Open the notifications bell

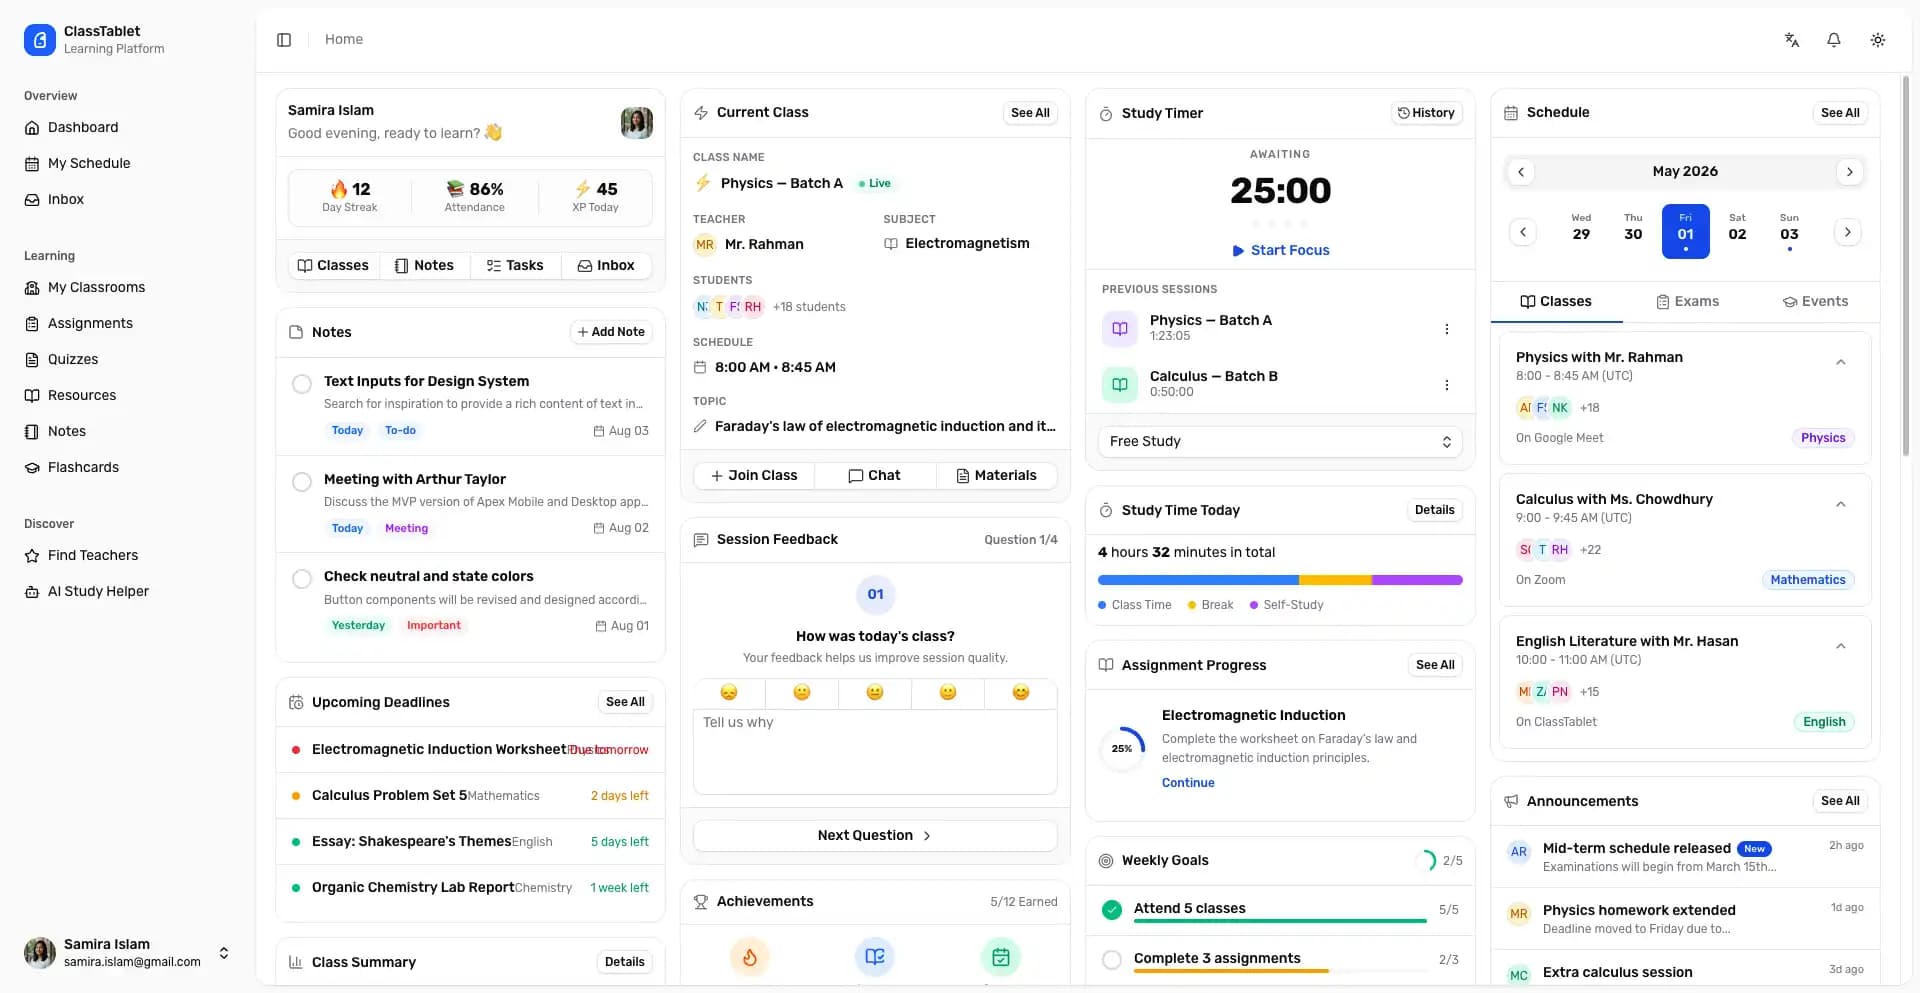(1834, 39)
